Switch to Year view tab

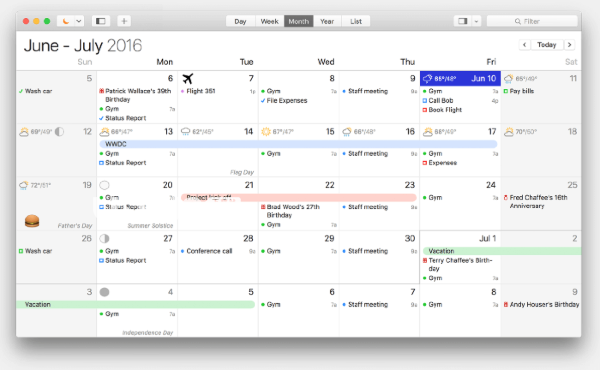(x=327, y=21)
